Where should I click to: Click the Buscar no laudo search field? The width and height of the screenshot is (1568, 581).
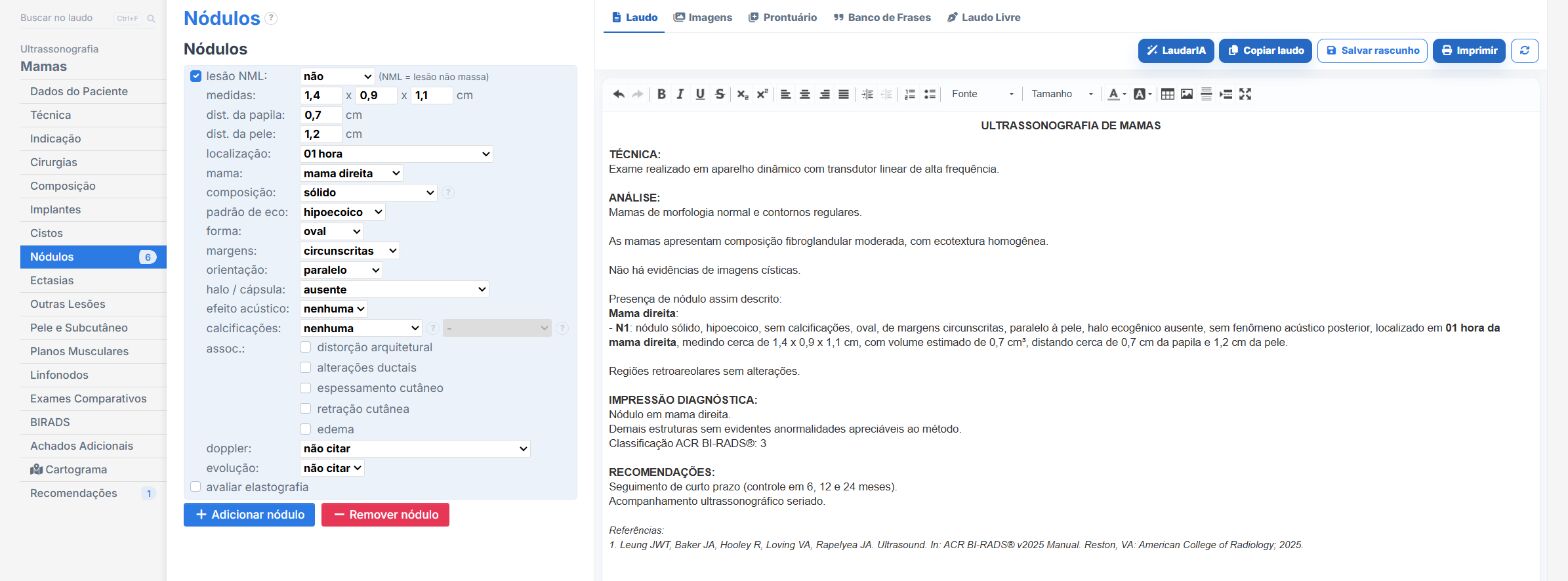[88, 19]
